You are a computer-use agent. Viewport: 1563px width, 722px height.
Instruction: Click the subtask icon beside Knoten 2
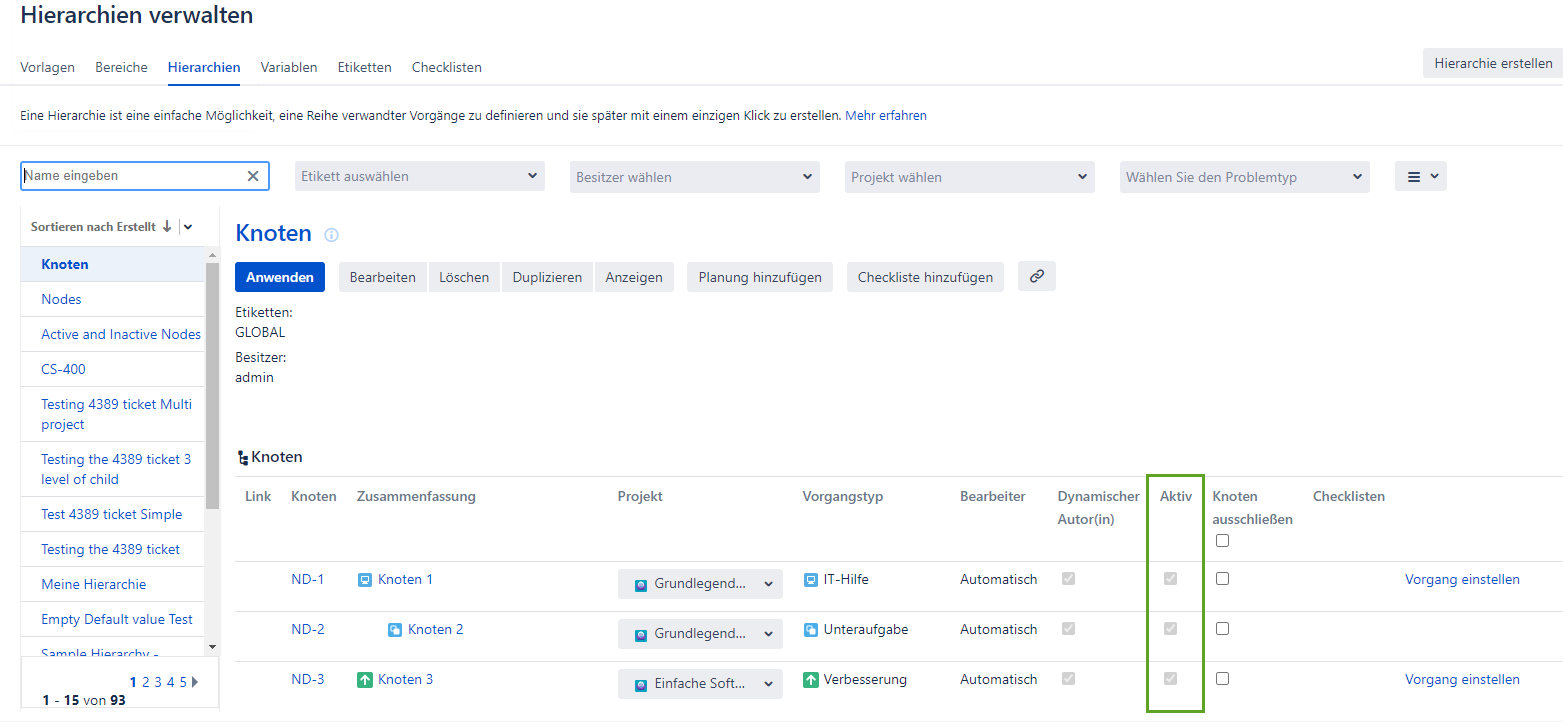[395, 630]
